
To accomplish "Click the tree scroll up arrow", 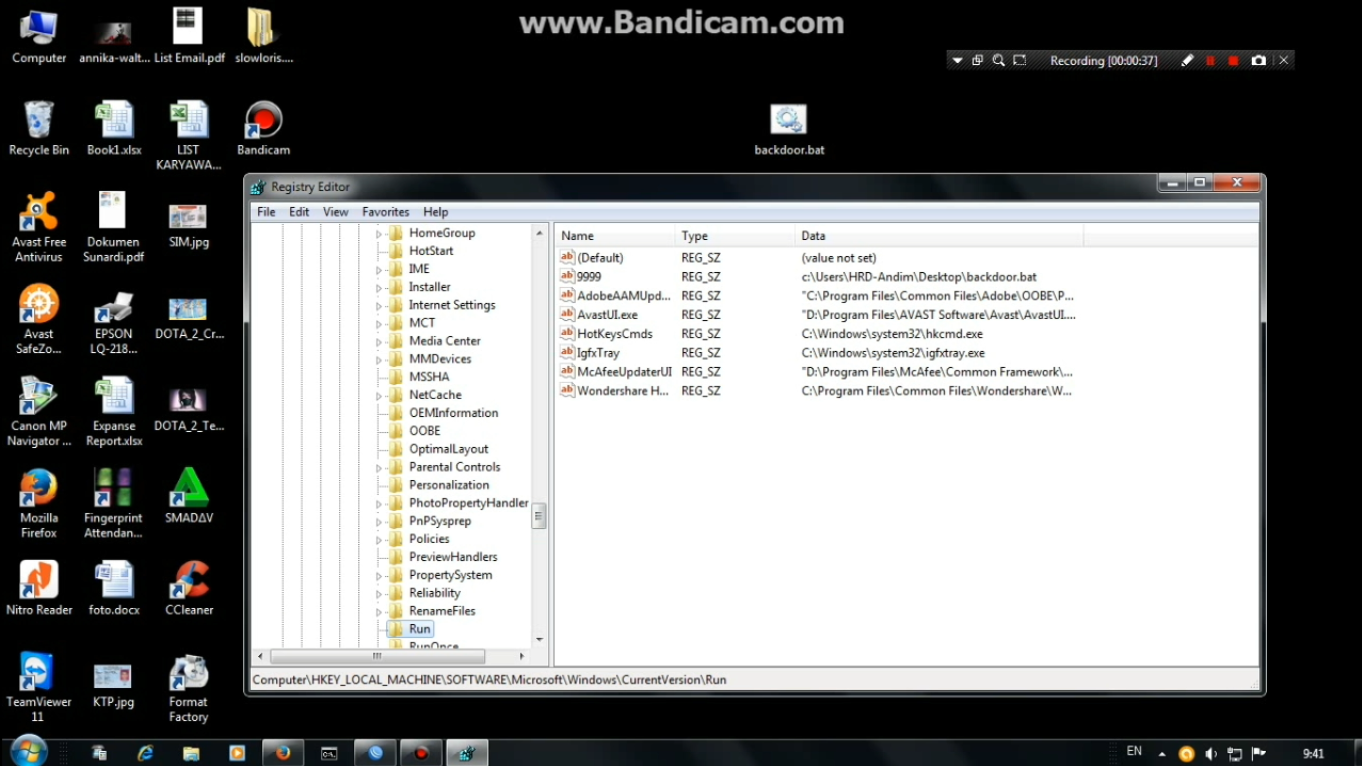I will 539,233.
